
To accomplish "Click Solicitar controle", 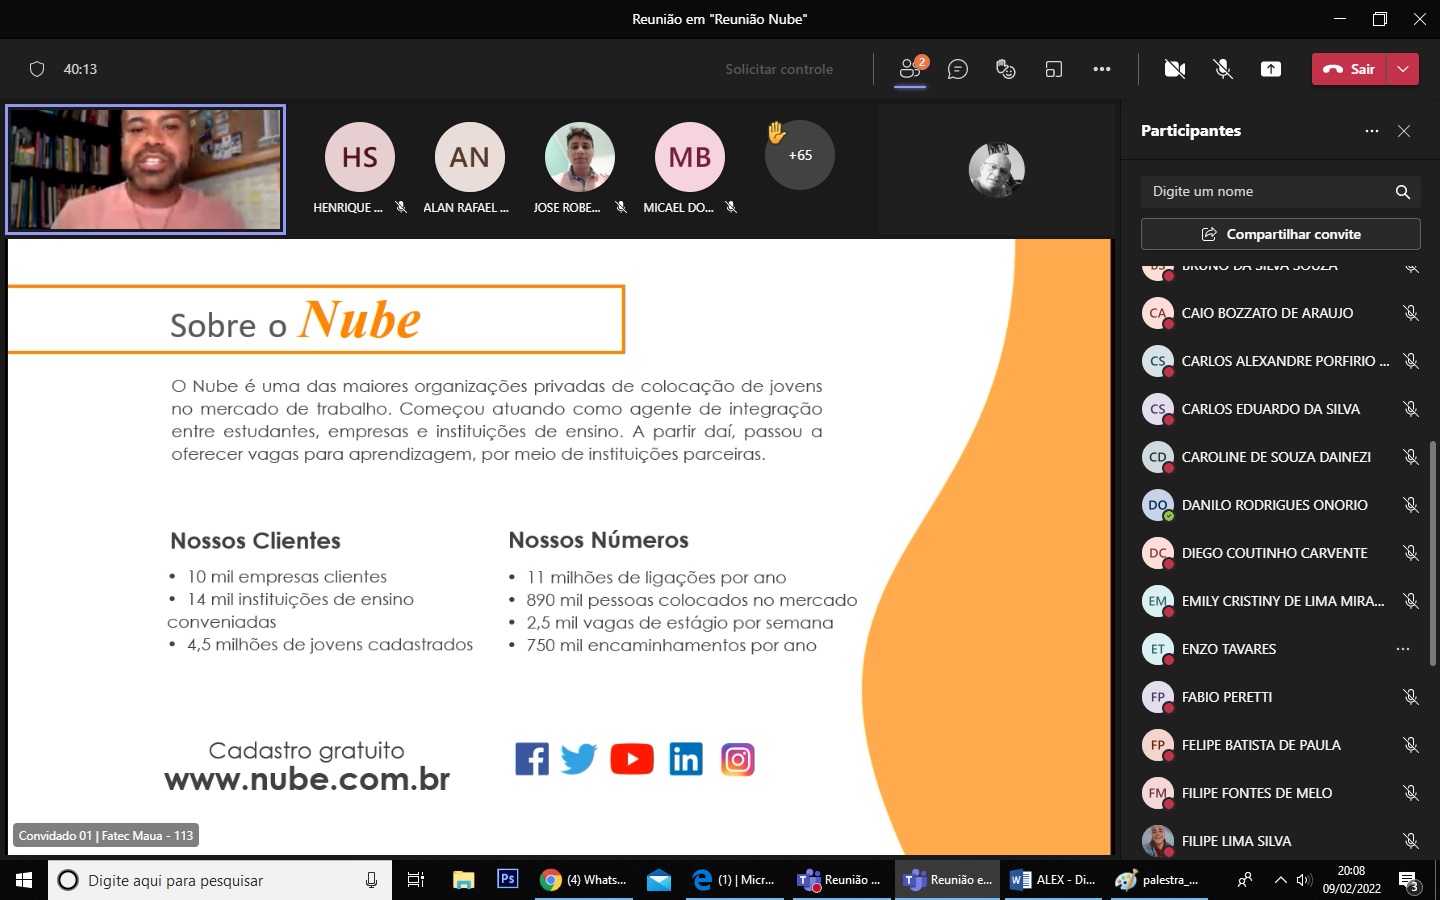I will point(779,69).
